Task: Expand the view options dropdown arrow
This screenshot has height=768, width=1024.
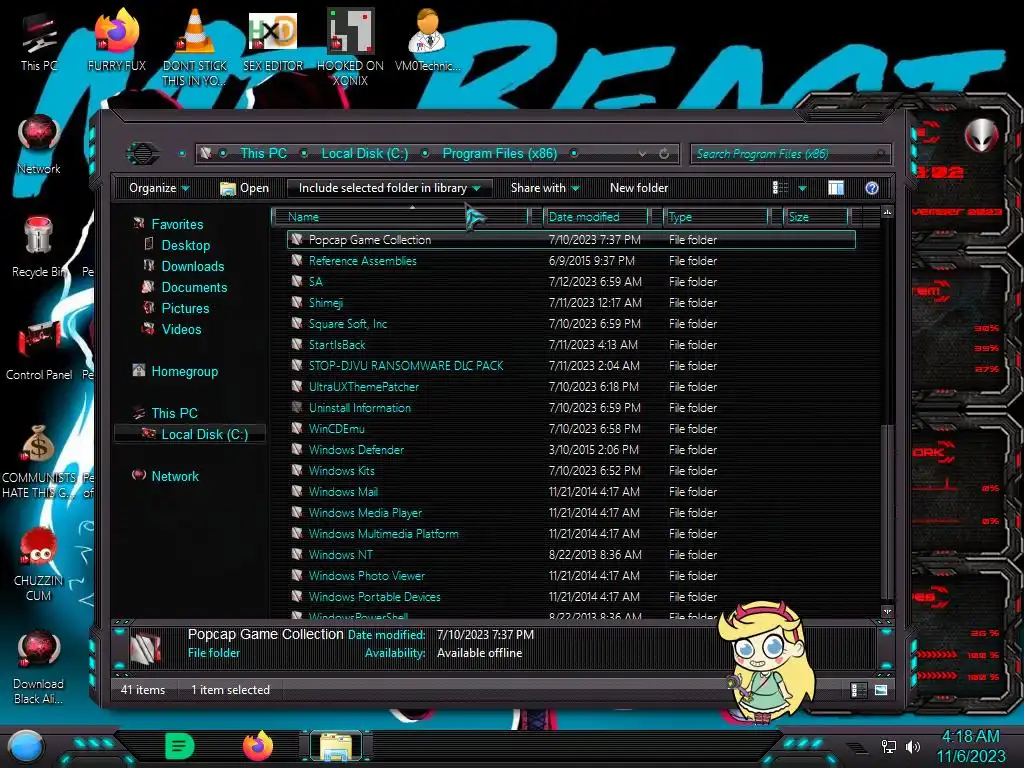Action: click(803, 188)
